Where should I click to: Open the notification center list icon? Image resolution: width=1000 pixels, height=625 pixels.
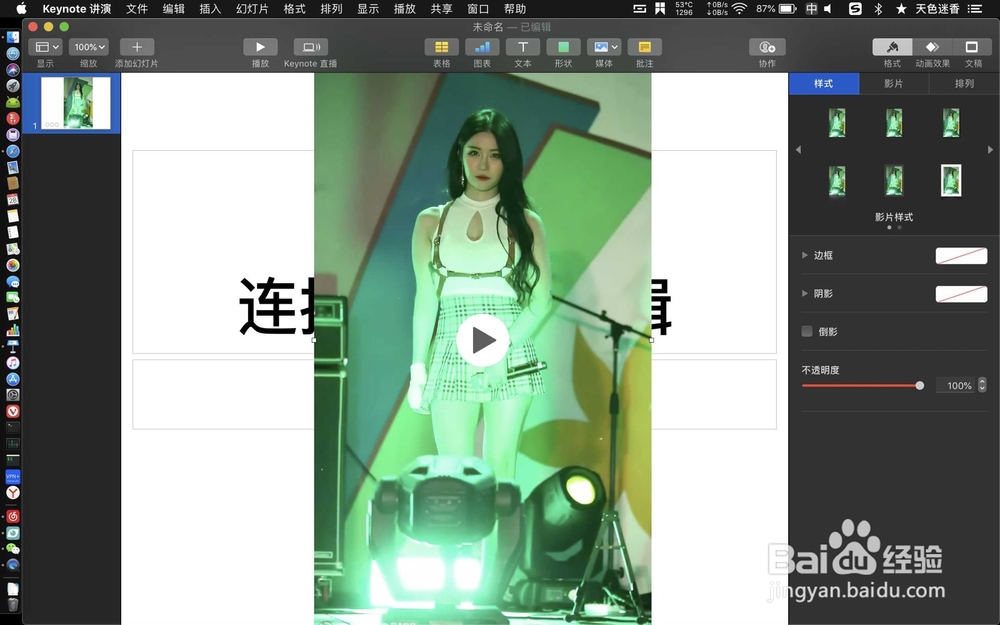click(974, 9)
